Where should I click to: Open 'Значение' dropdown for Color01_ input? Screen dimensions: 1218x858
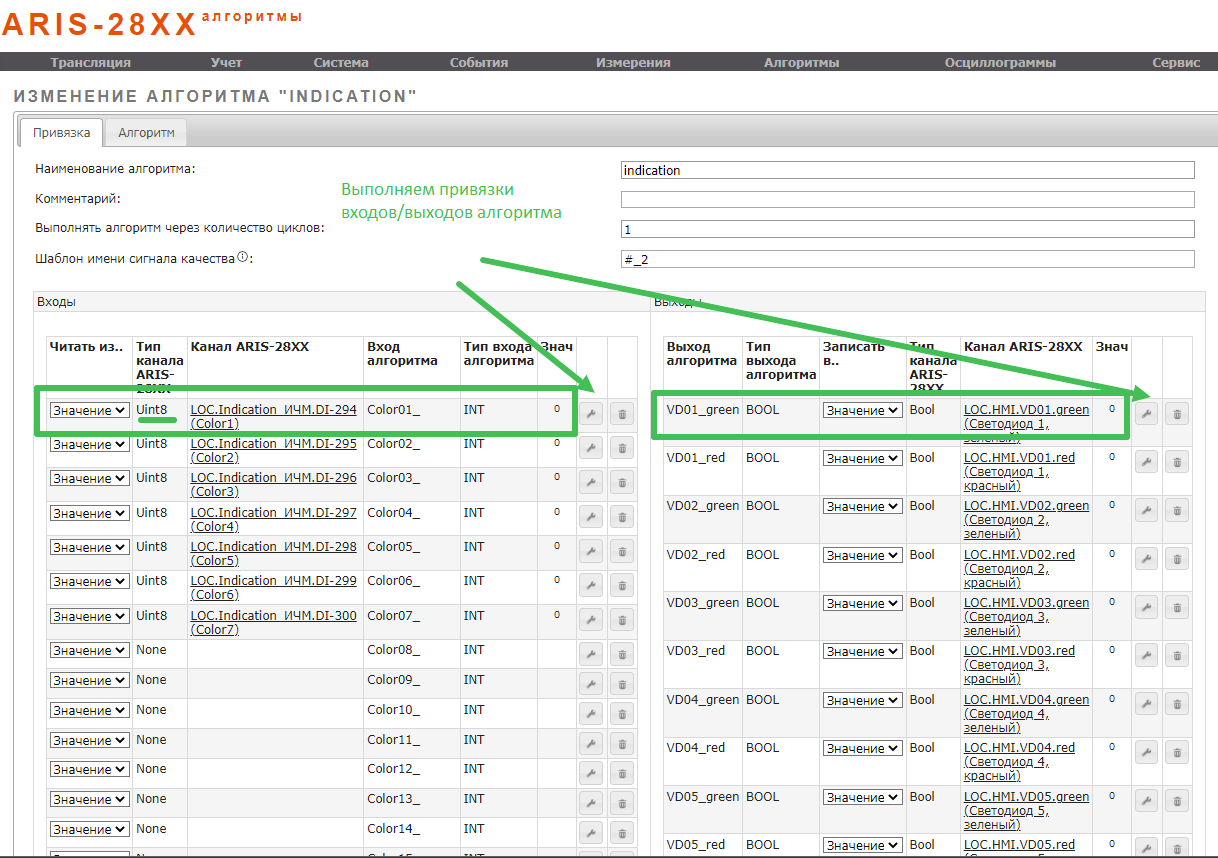[90, 411]
